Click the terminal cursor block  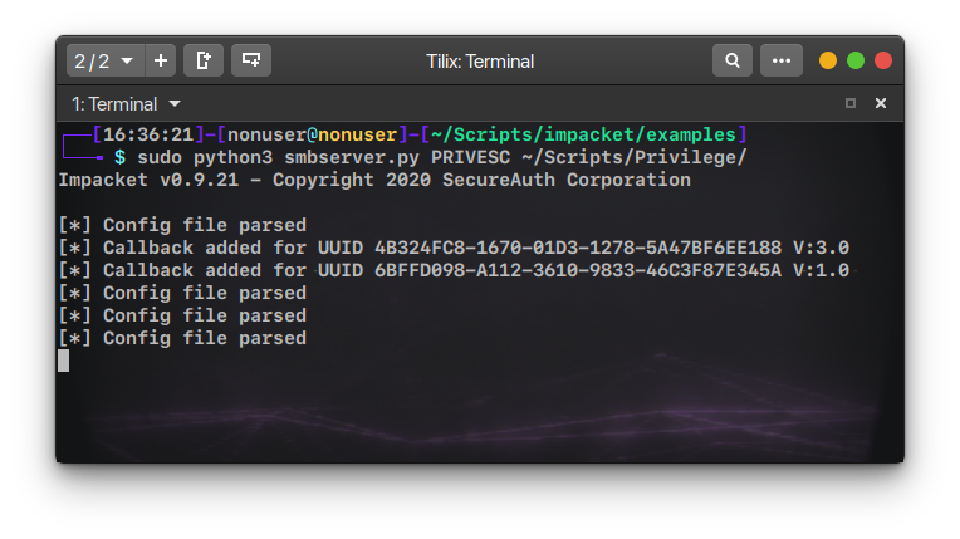[64, 360]
